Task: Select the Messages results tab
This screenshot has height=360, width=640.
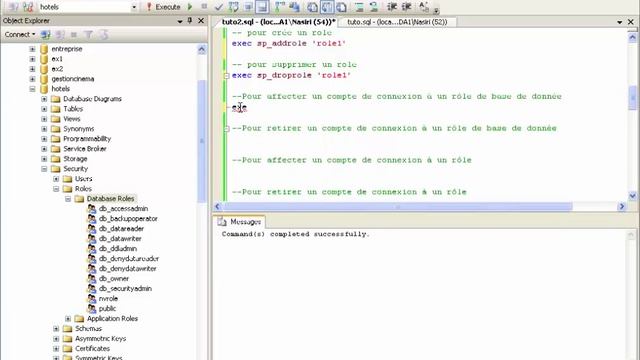Action: 240,222
